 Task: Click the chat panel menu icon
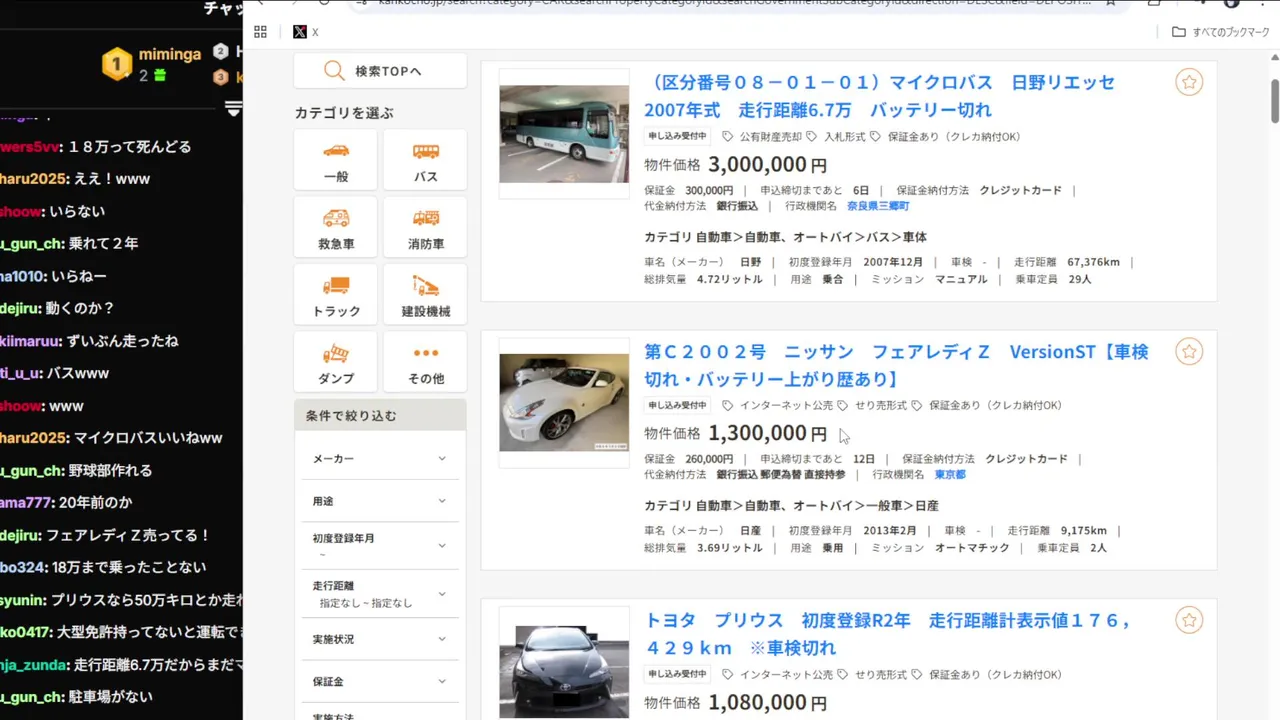pos(233,108)
